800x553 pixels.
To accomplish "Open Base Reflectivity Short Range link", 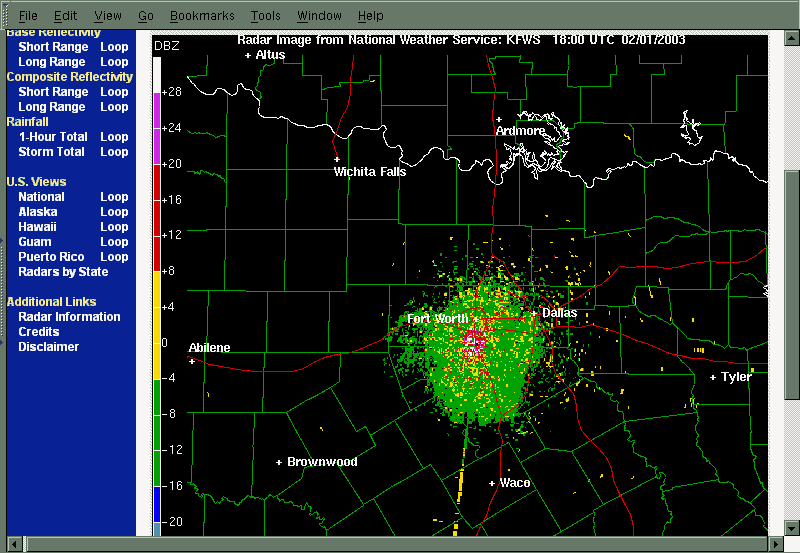I will coord(53,47).
